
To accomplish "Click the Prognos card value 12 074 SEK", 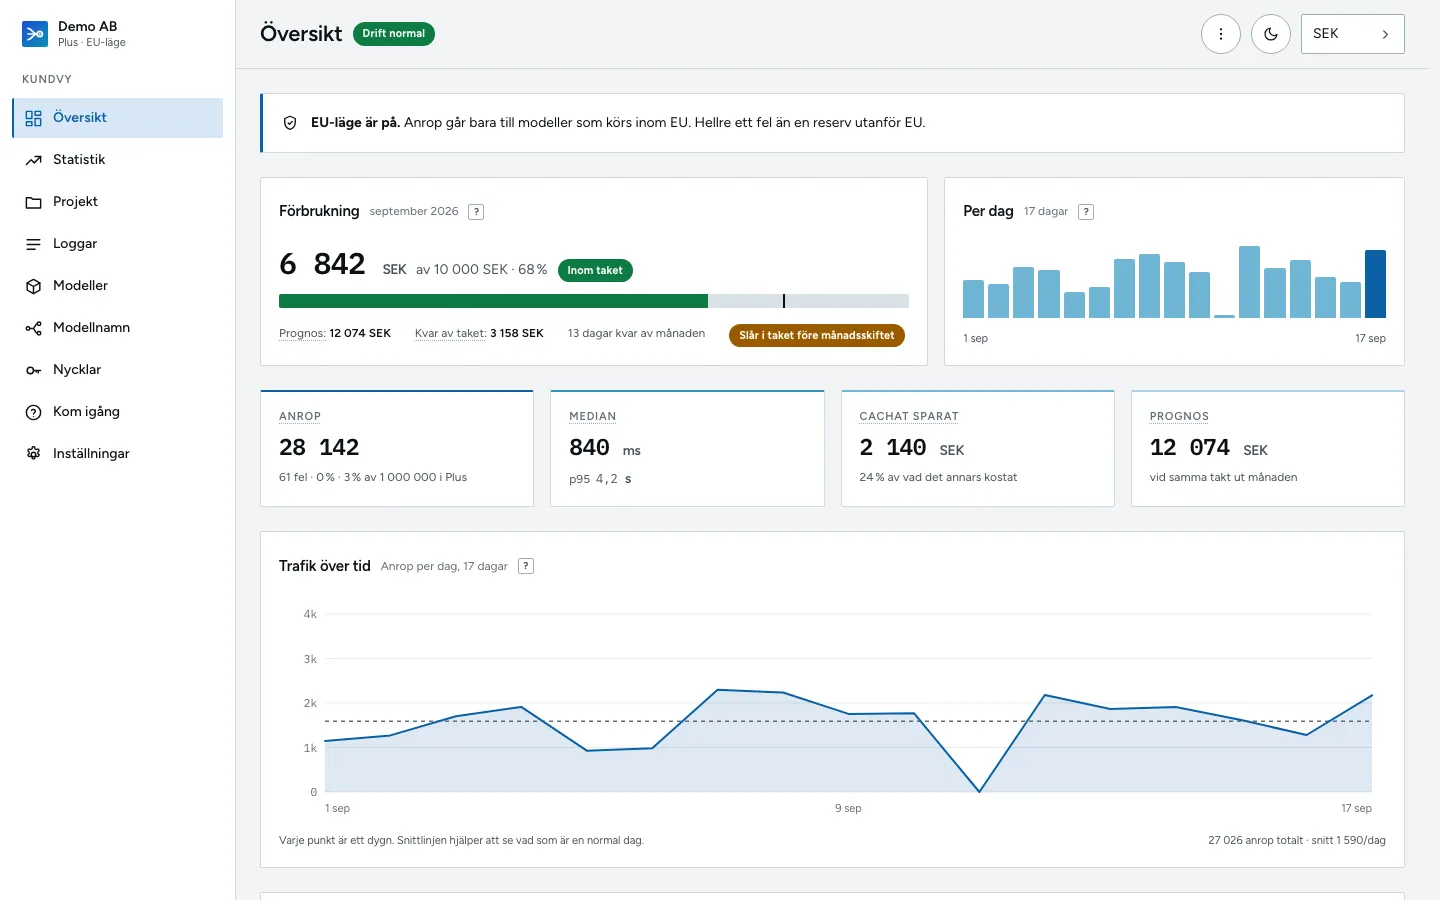I will (1209, 448).
